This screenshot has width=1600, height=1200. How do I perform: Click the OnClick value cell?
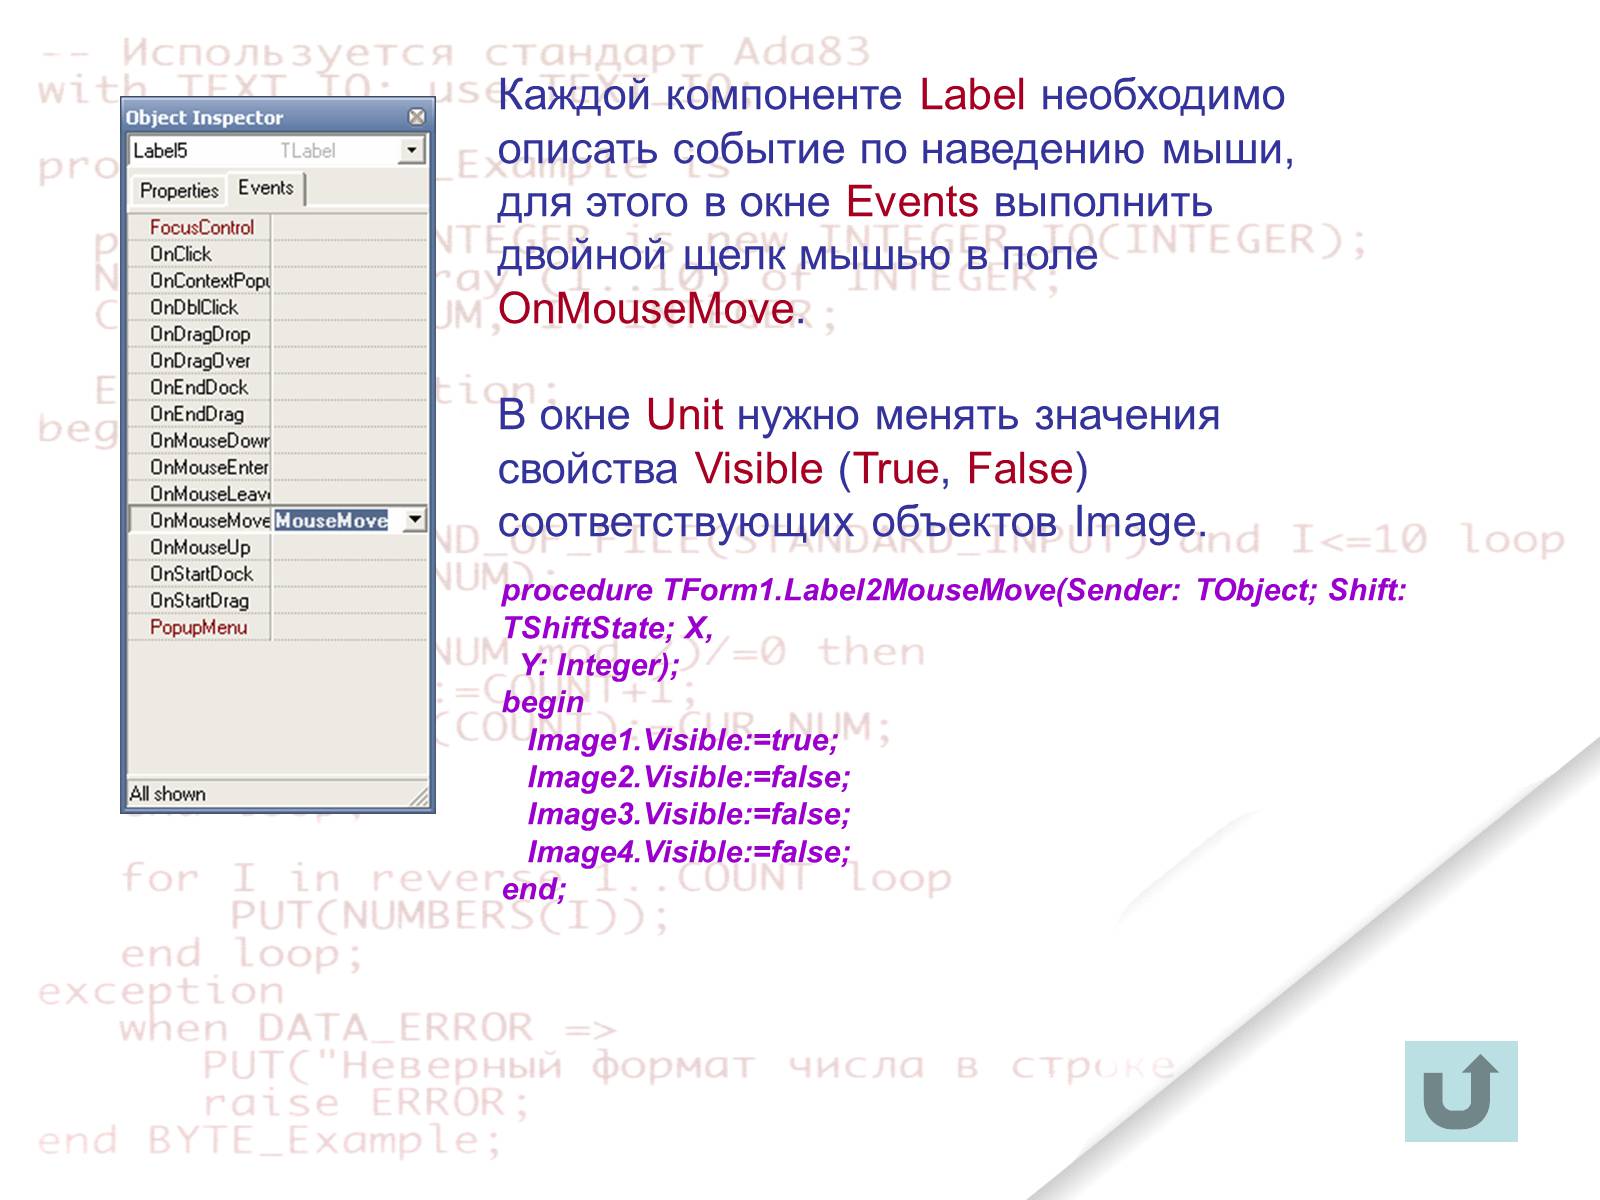pos(349,254)
